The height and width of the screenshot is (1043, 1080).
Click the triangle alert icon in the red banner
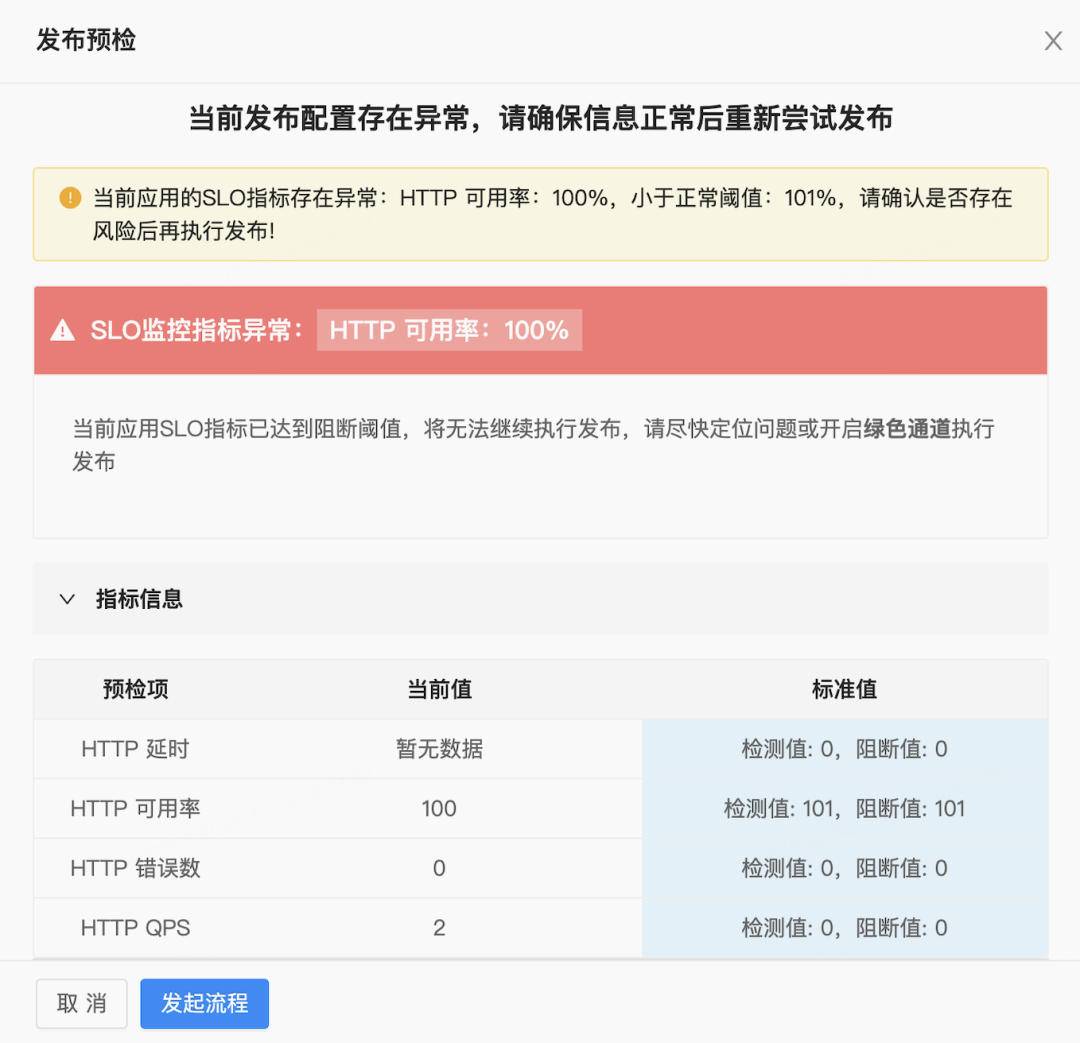point(63,330)
